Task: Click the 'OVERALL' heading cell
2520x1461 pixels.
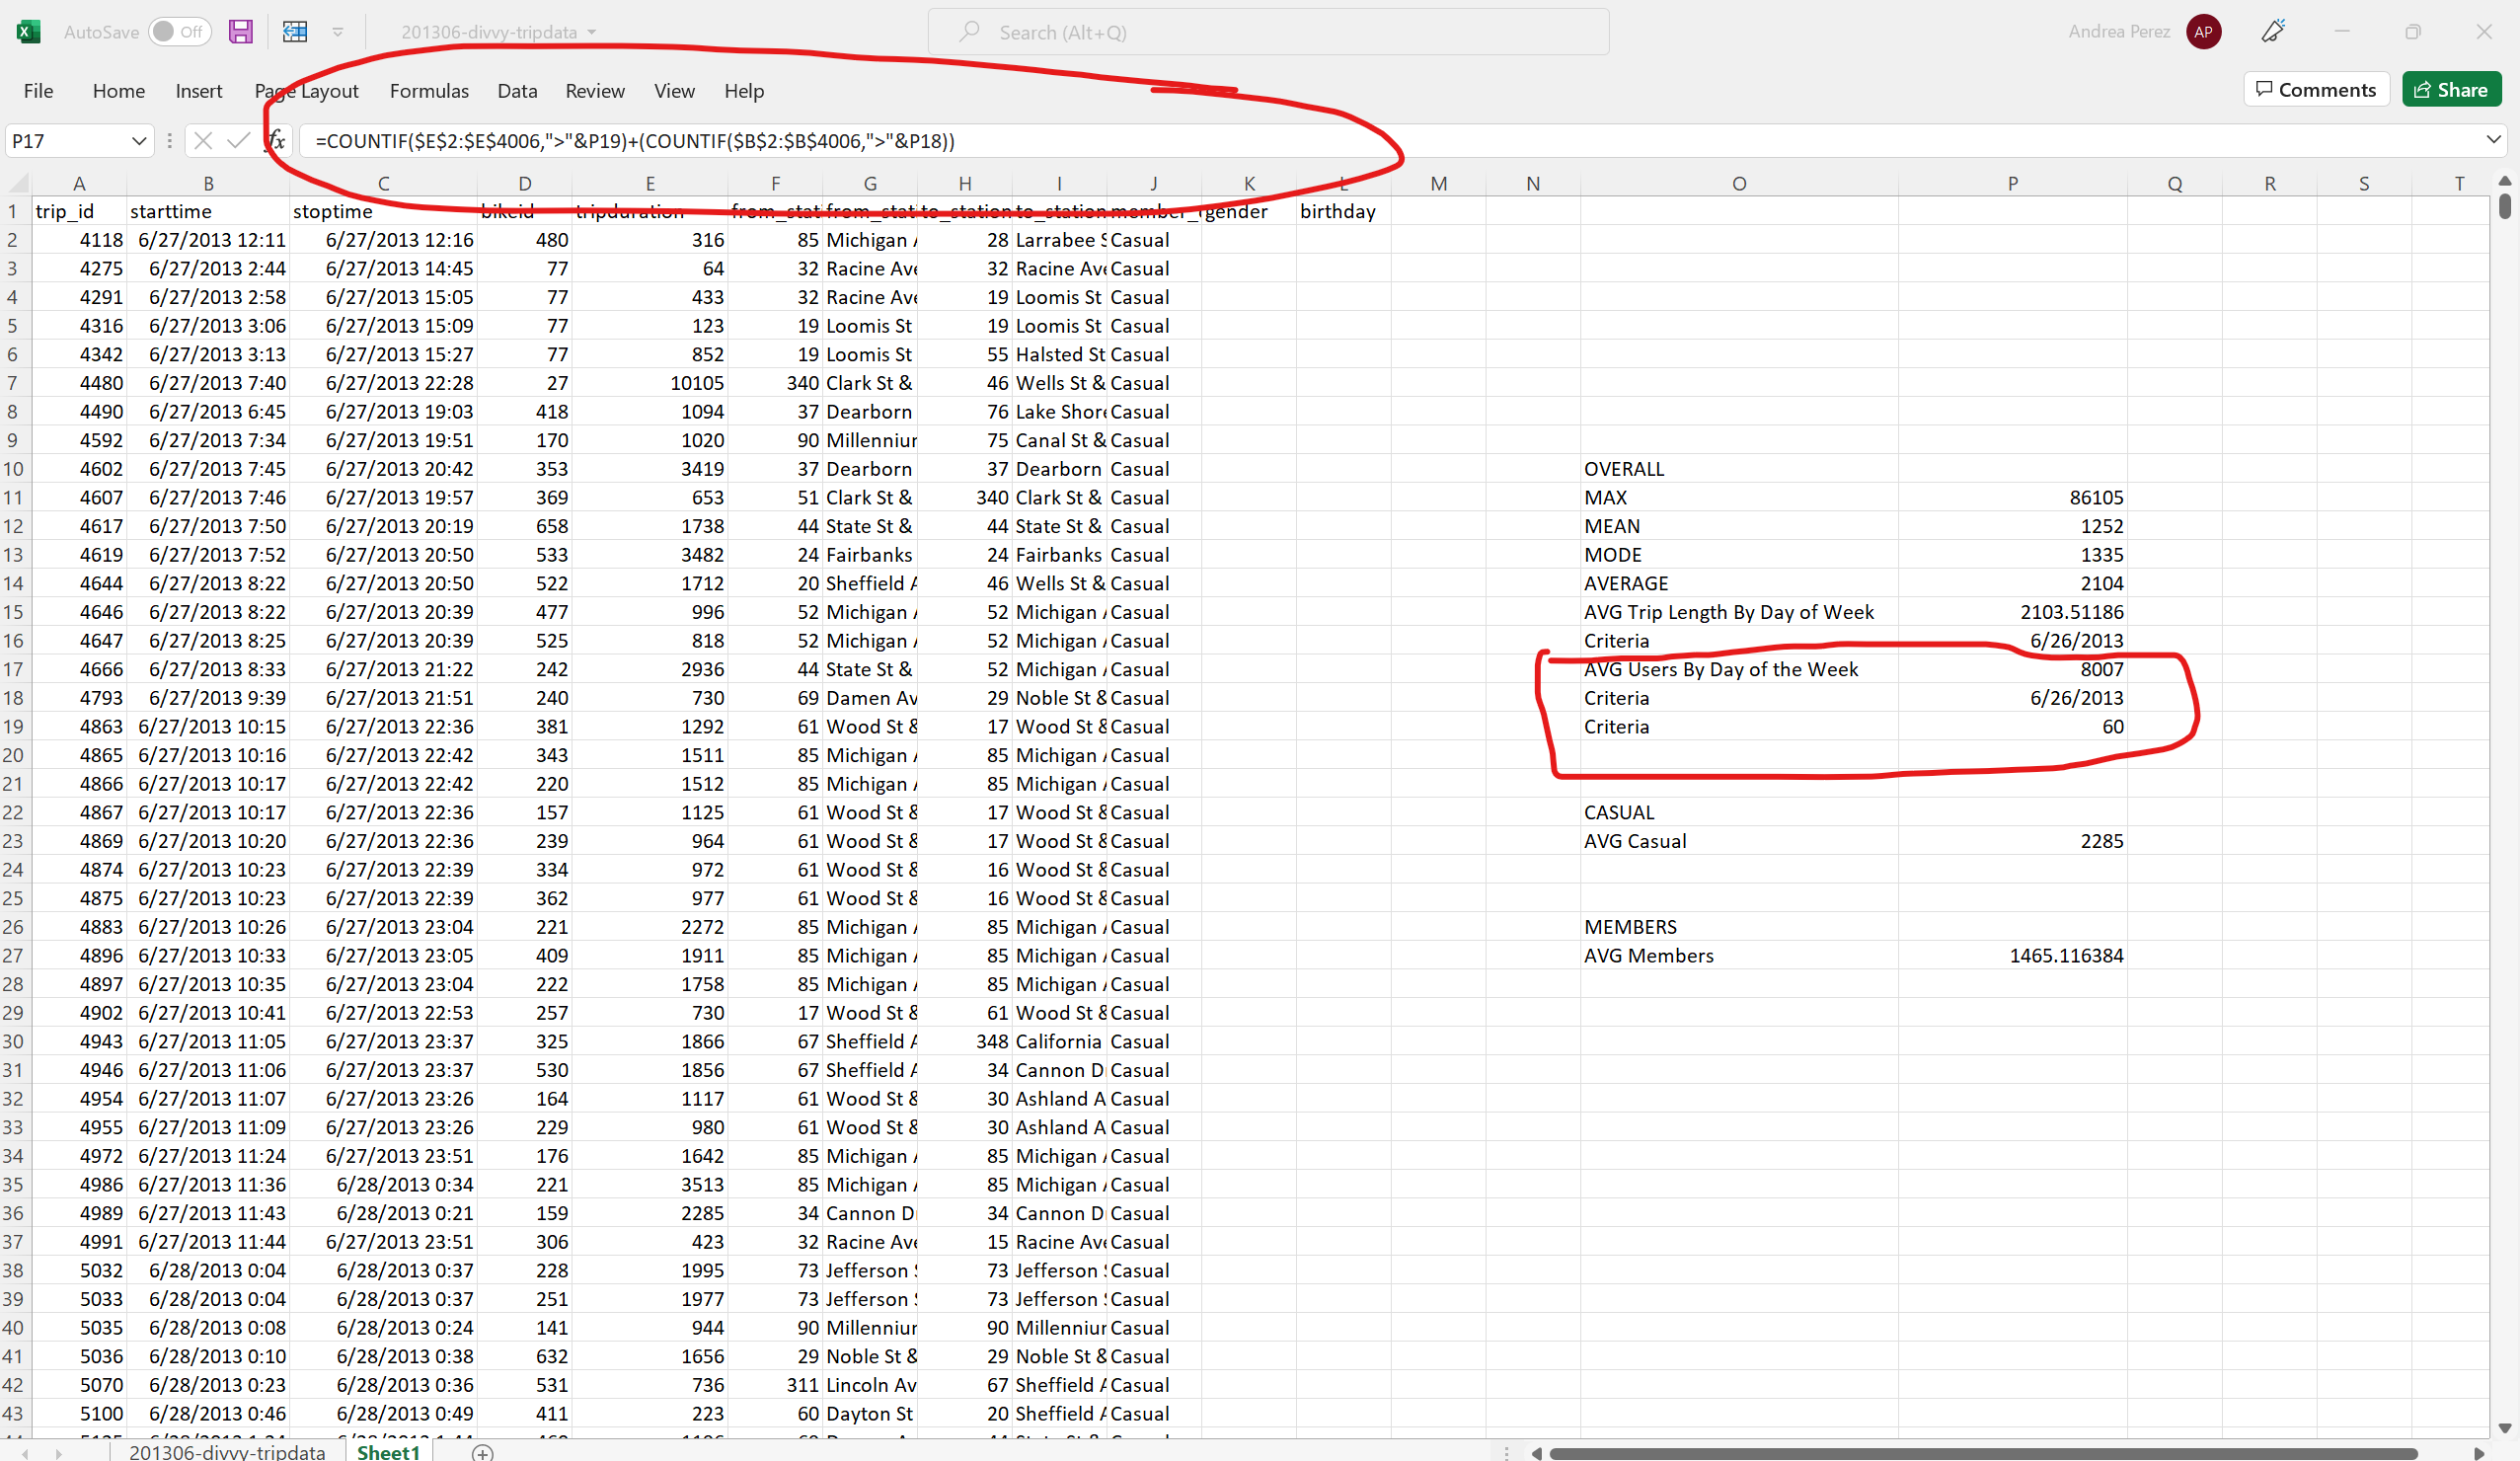Action: click(x=1739, y=469)
